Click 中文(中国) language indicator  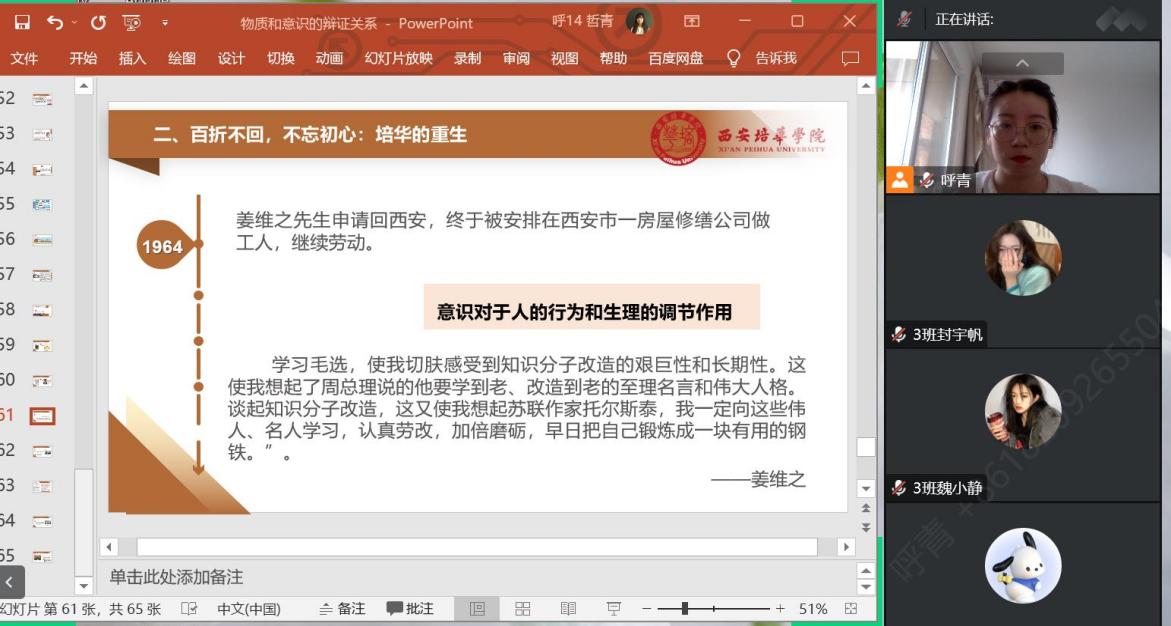249,609
